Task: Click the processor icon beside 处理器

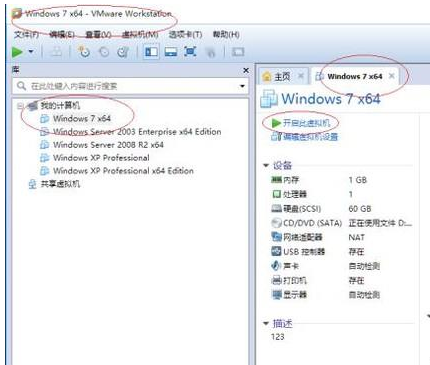Action: (277, 194)
